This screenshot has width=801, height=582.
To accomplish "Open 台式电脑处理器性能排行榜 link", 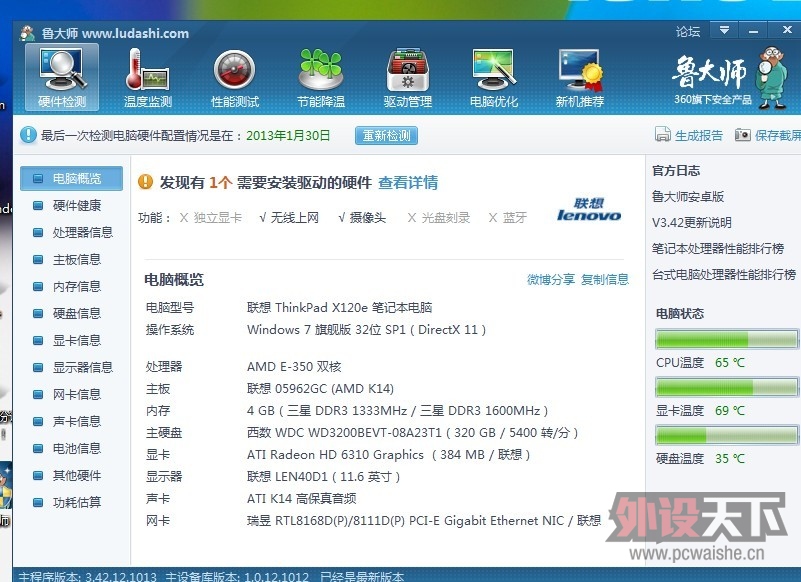I will (724, 275).
